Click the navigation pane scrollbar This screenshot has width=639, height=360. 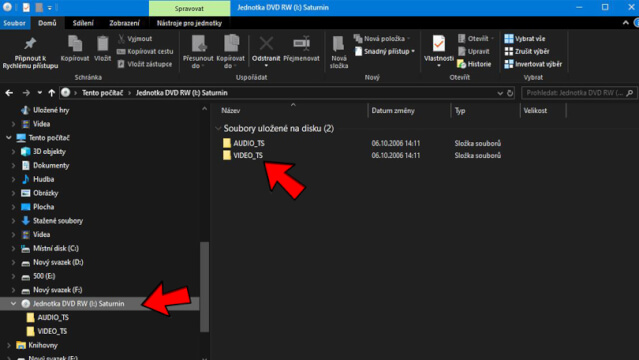click(x=205, y=287)
